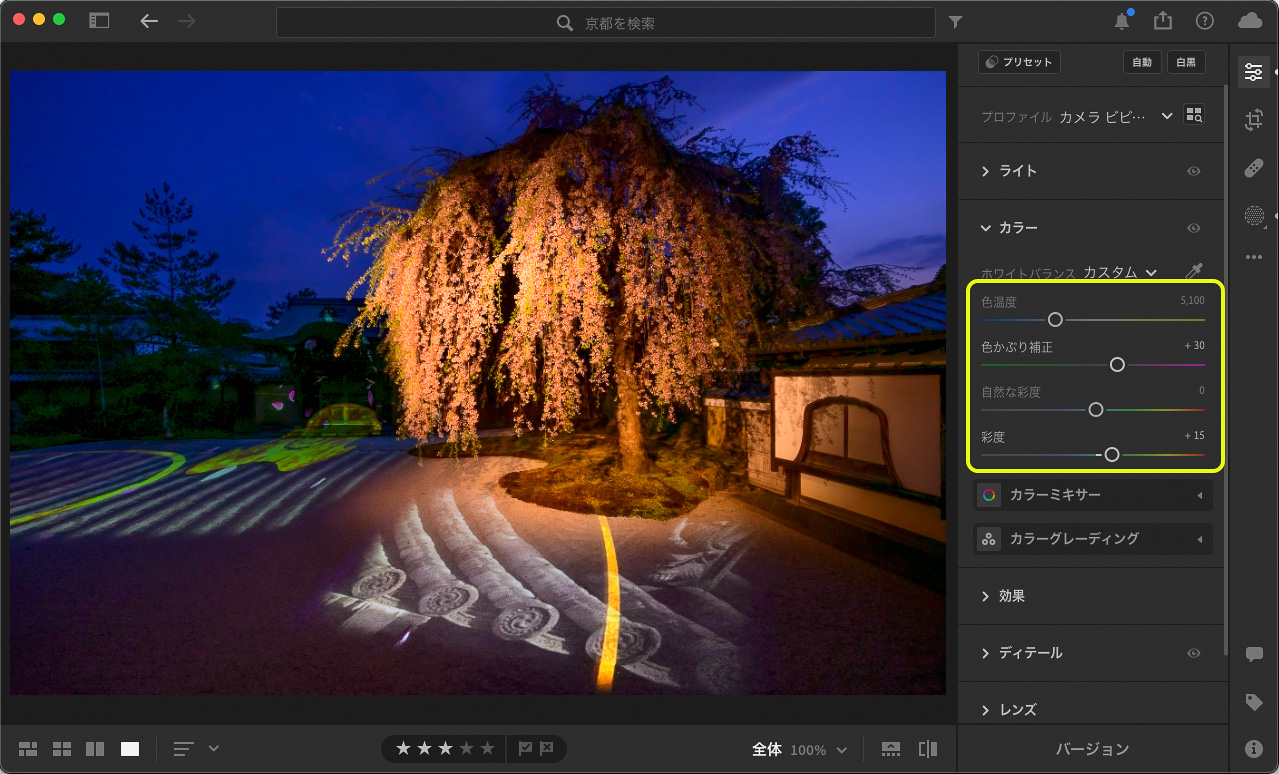Click the cherry tree photo preview
1279x774 pixels.
coord(478,383)
